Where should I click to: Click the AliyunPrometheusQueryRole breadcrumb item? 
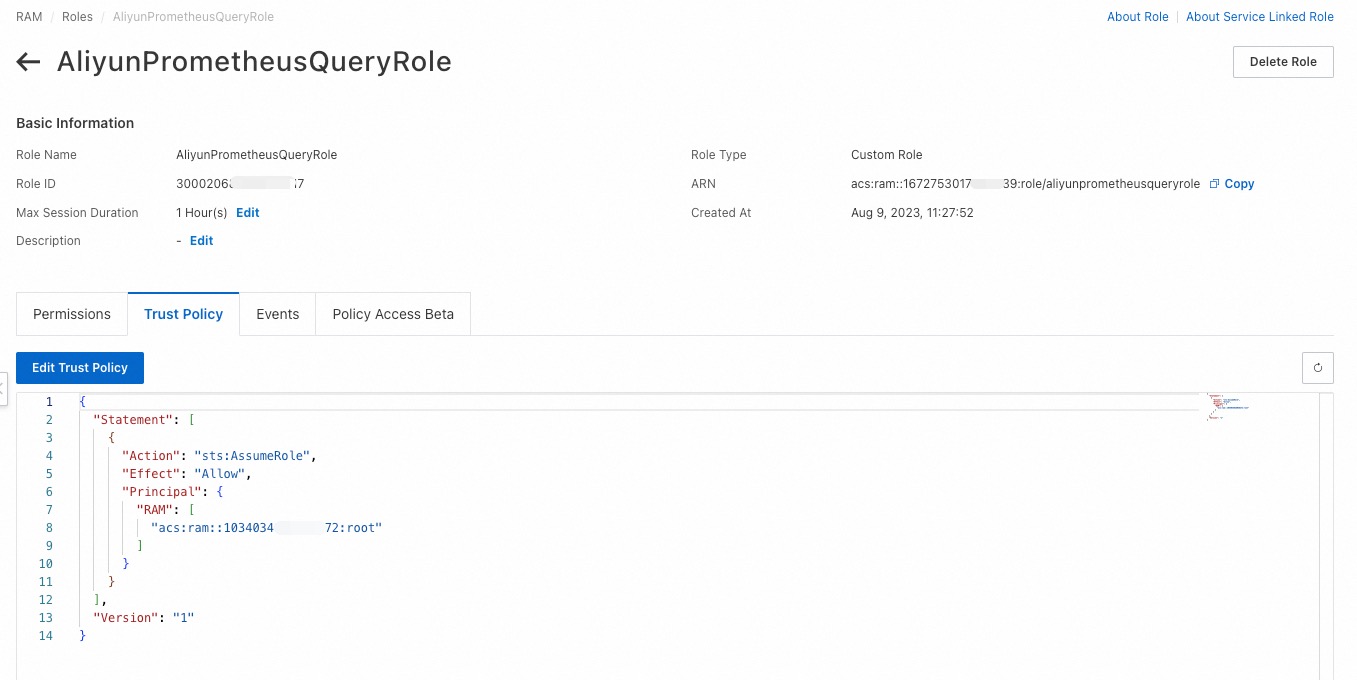point(193,17)
